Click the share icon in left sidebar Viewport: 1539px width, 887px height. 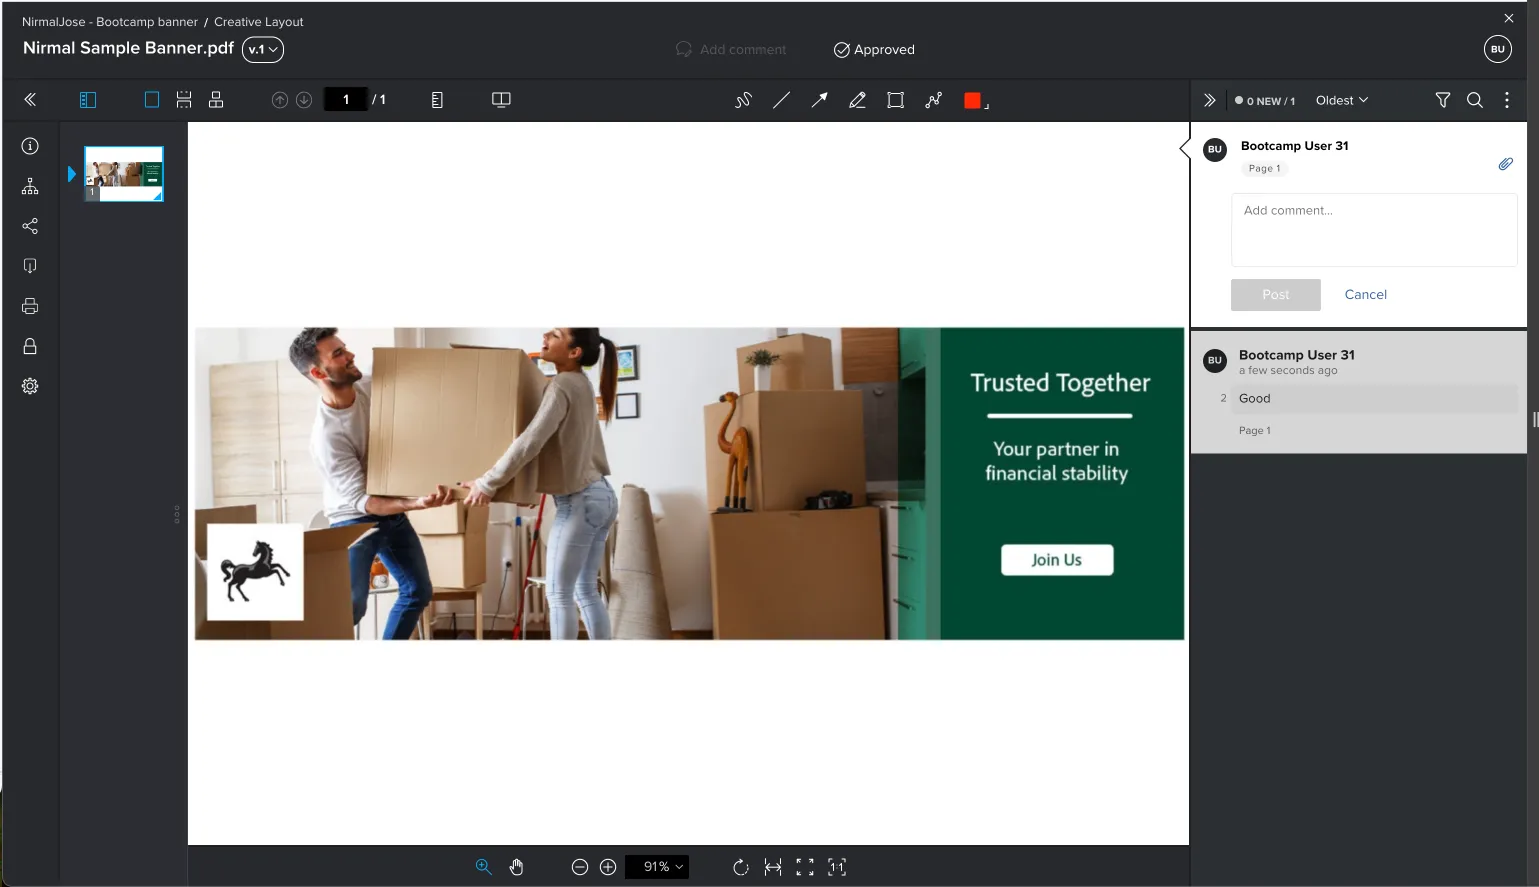click(x=30, y=226)
